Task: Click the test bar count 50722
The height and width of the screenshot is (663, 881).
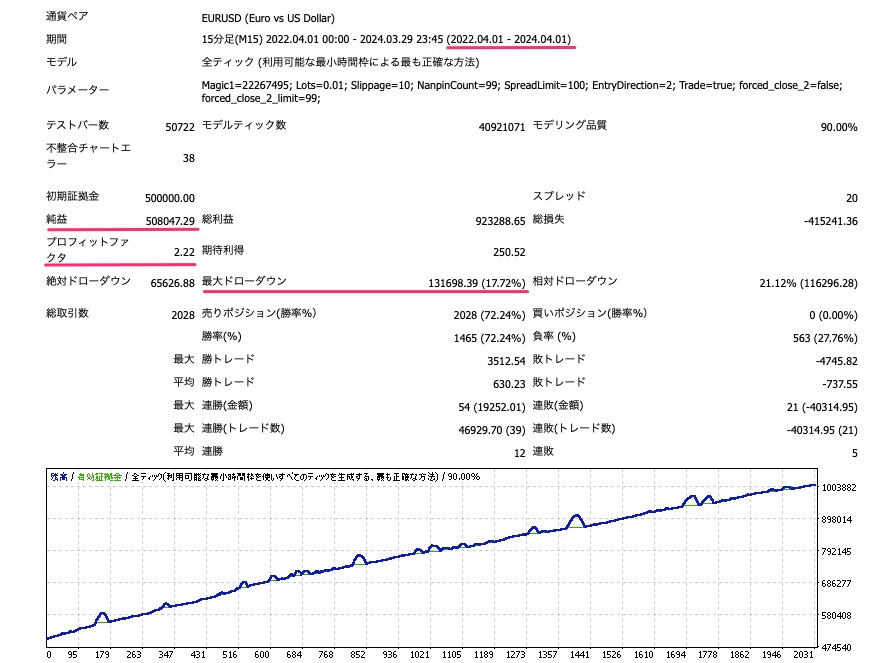Action: [180, 127]
